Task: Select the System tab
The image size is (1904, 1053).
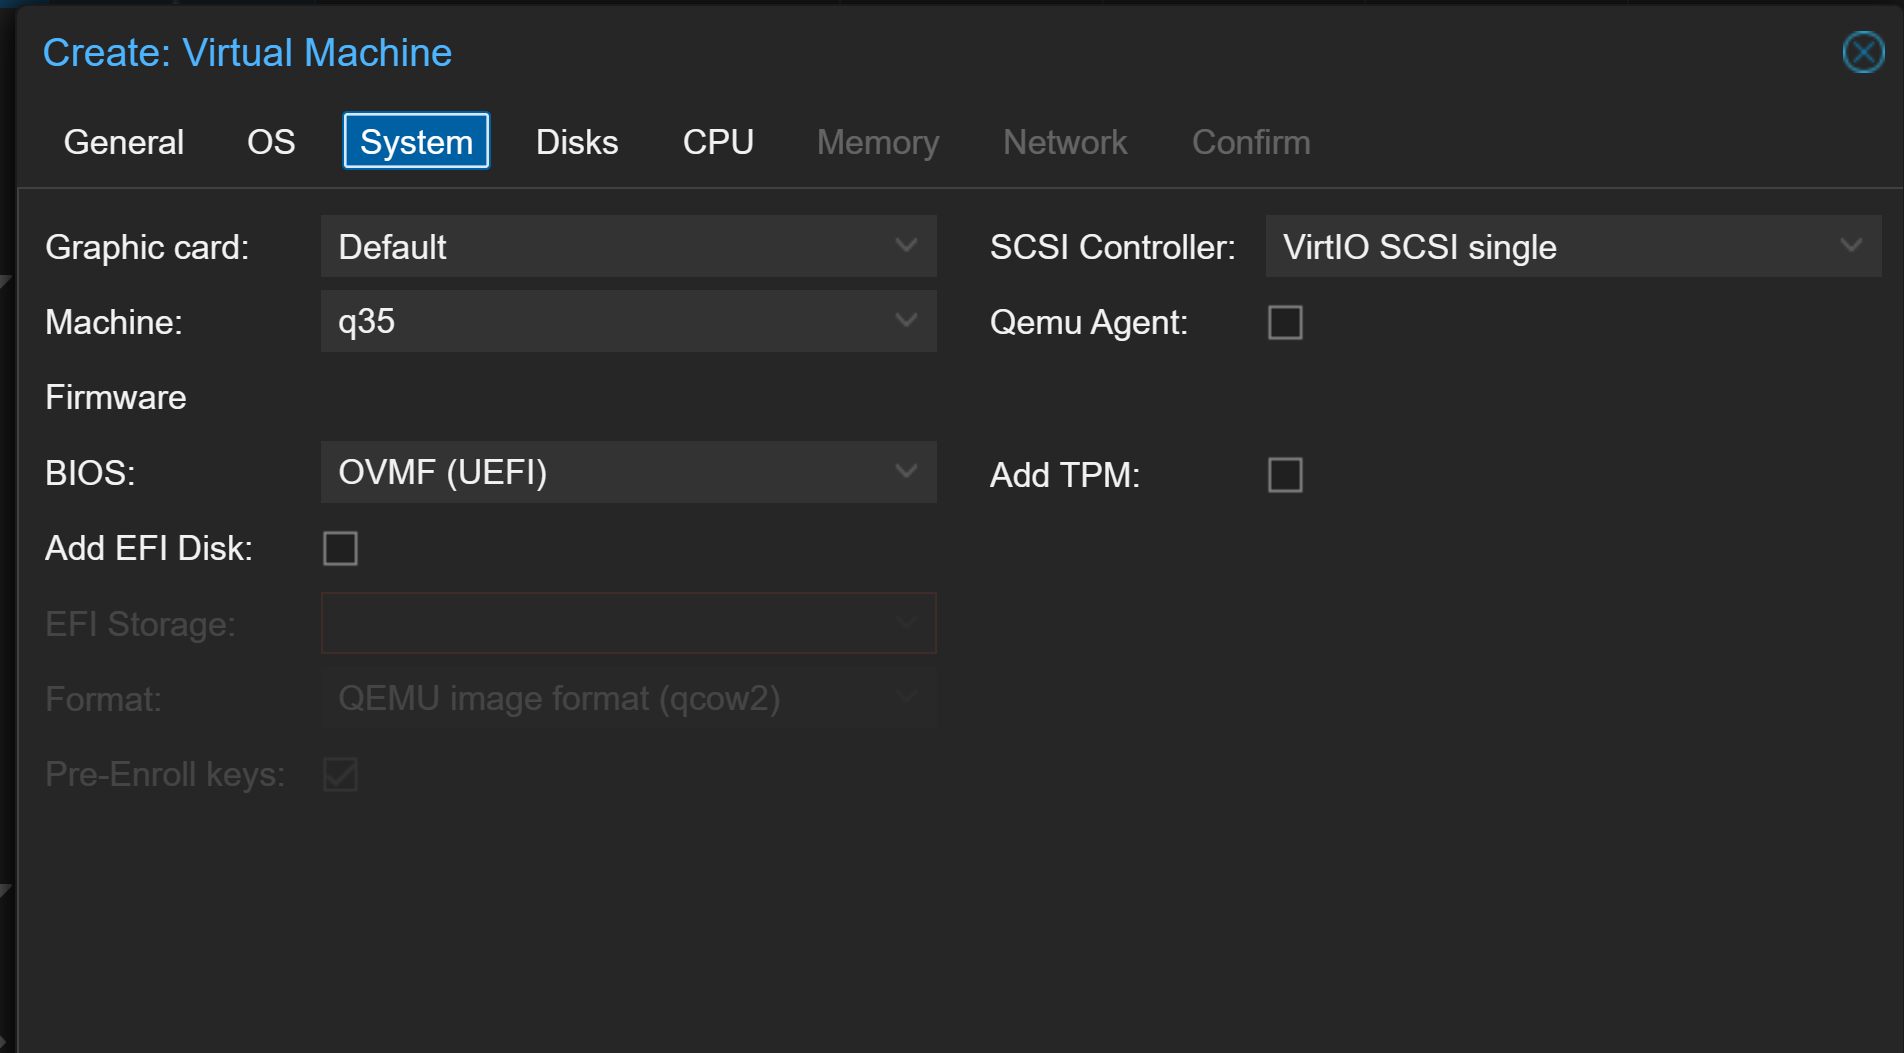Action: (x=416, y=142)
